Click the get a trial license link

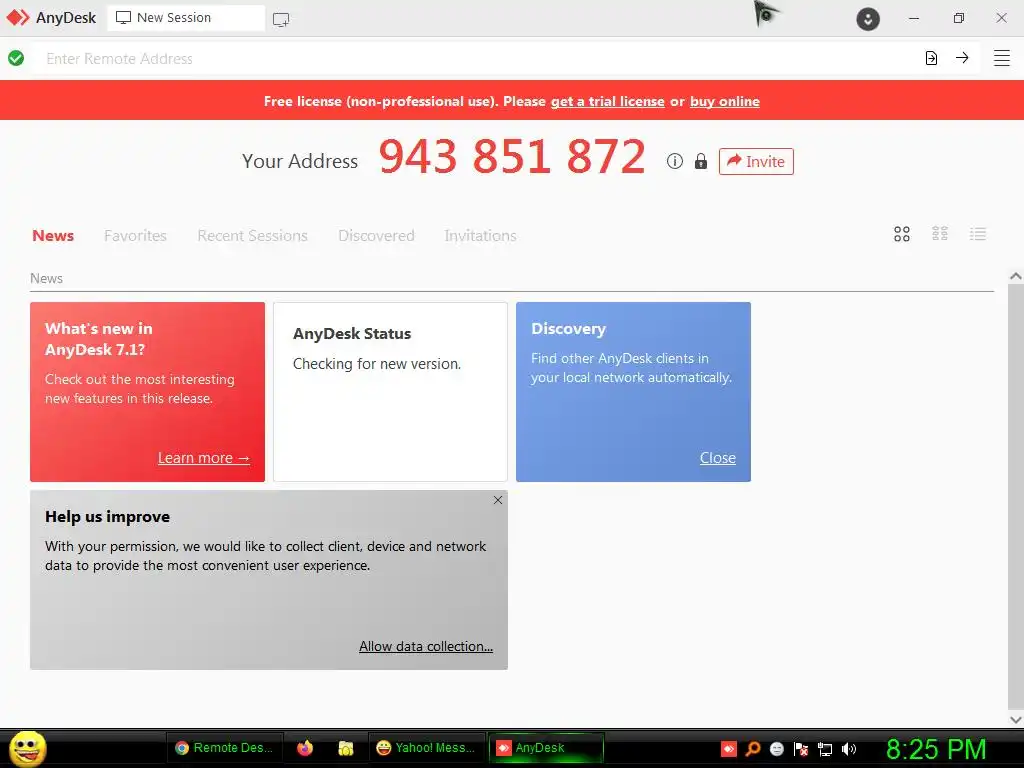tap(607, 101)
